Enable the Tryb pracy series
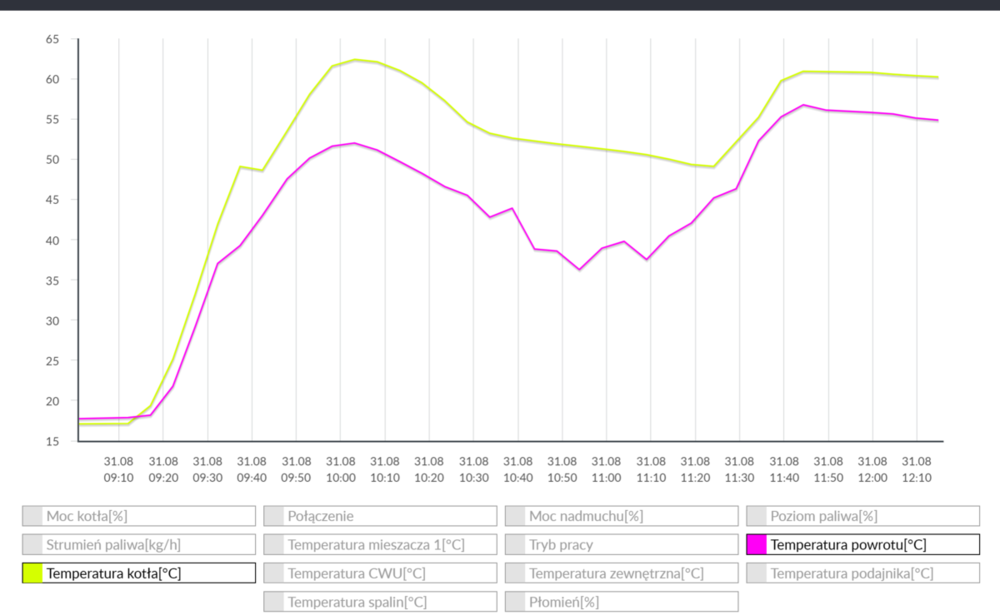Image resolution: width=1000 pixels, height=615 pixels. coord(622,545)
